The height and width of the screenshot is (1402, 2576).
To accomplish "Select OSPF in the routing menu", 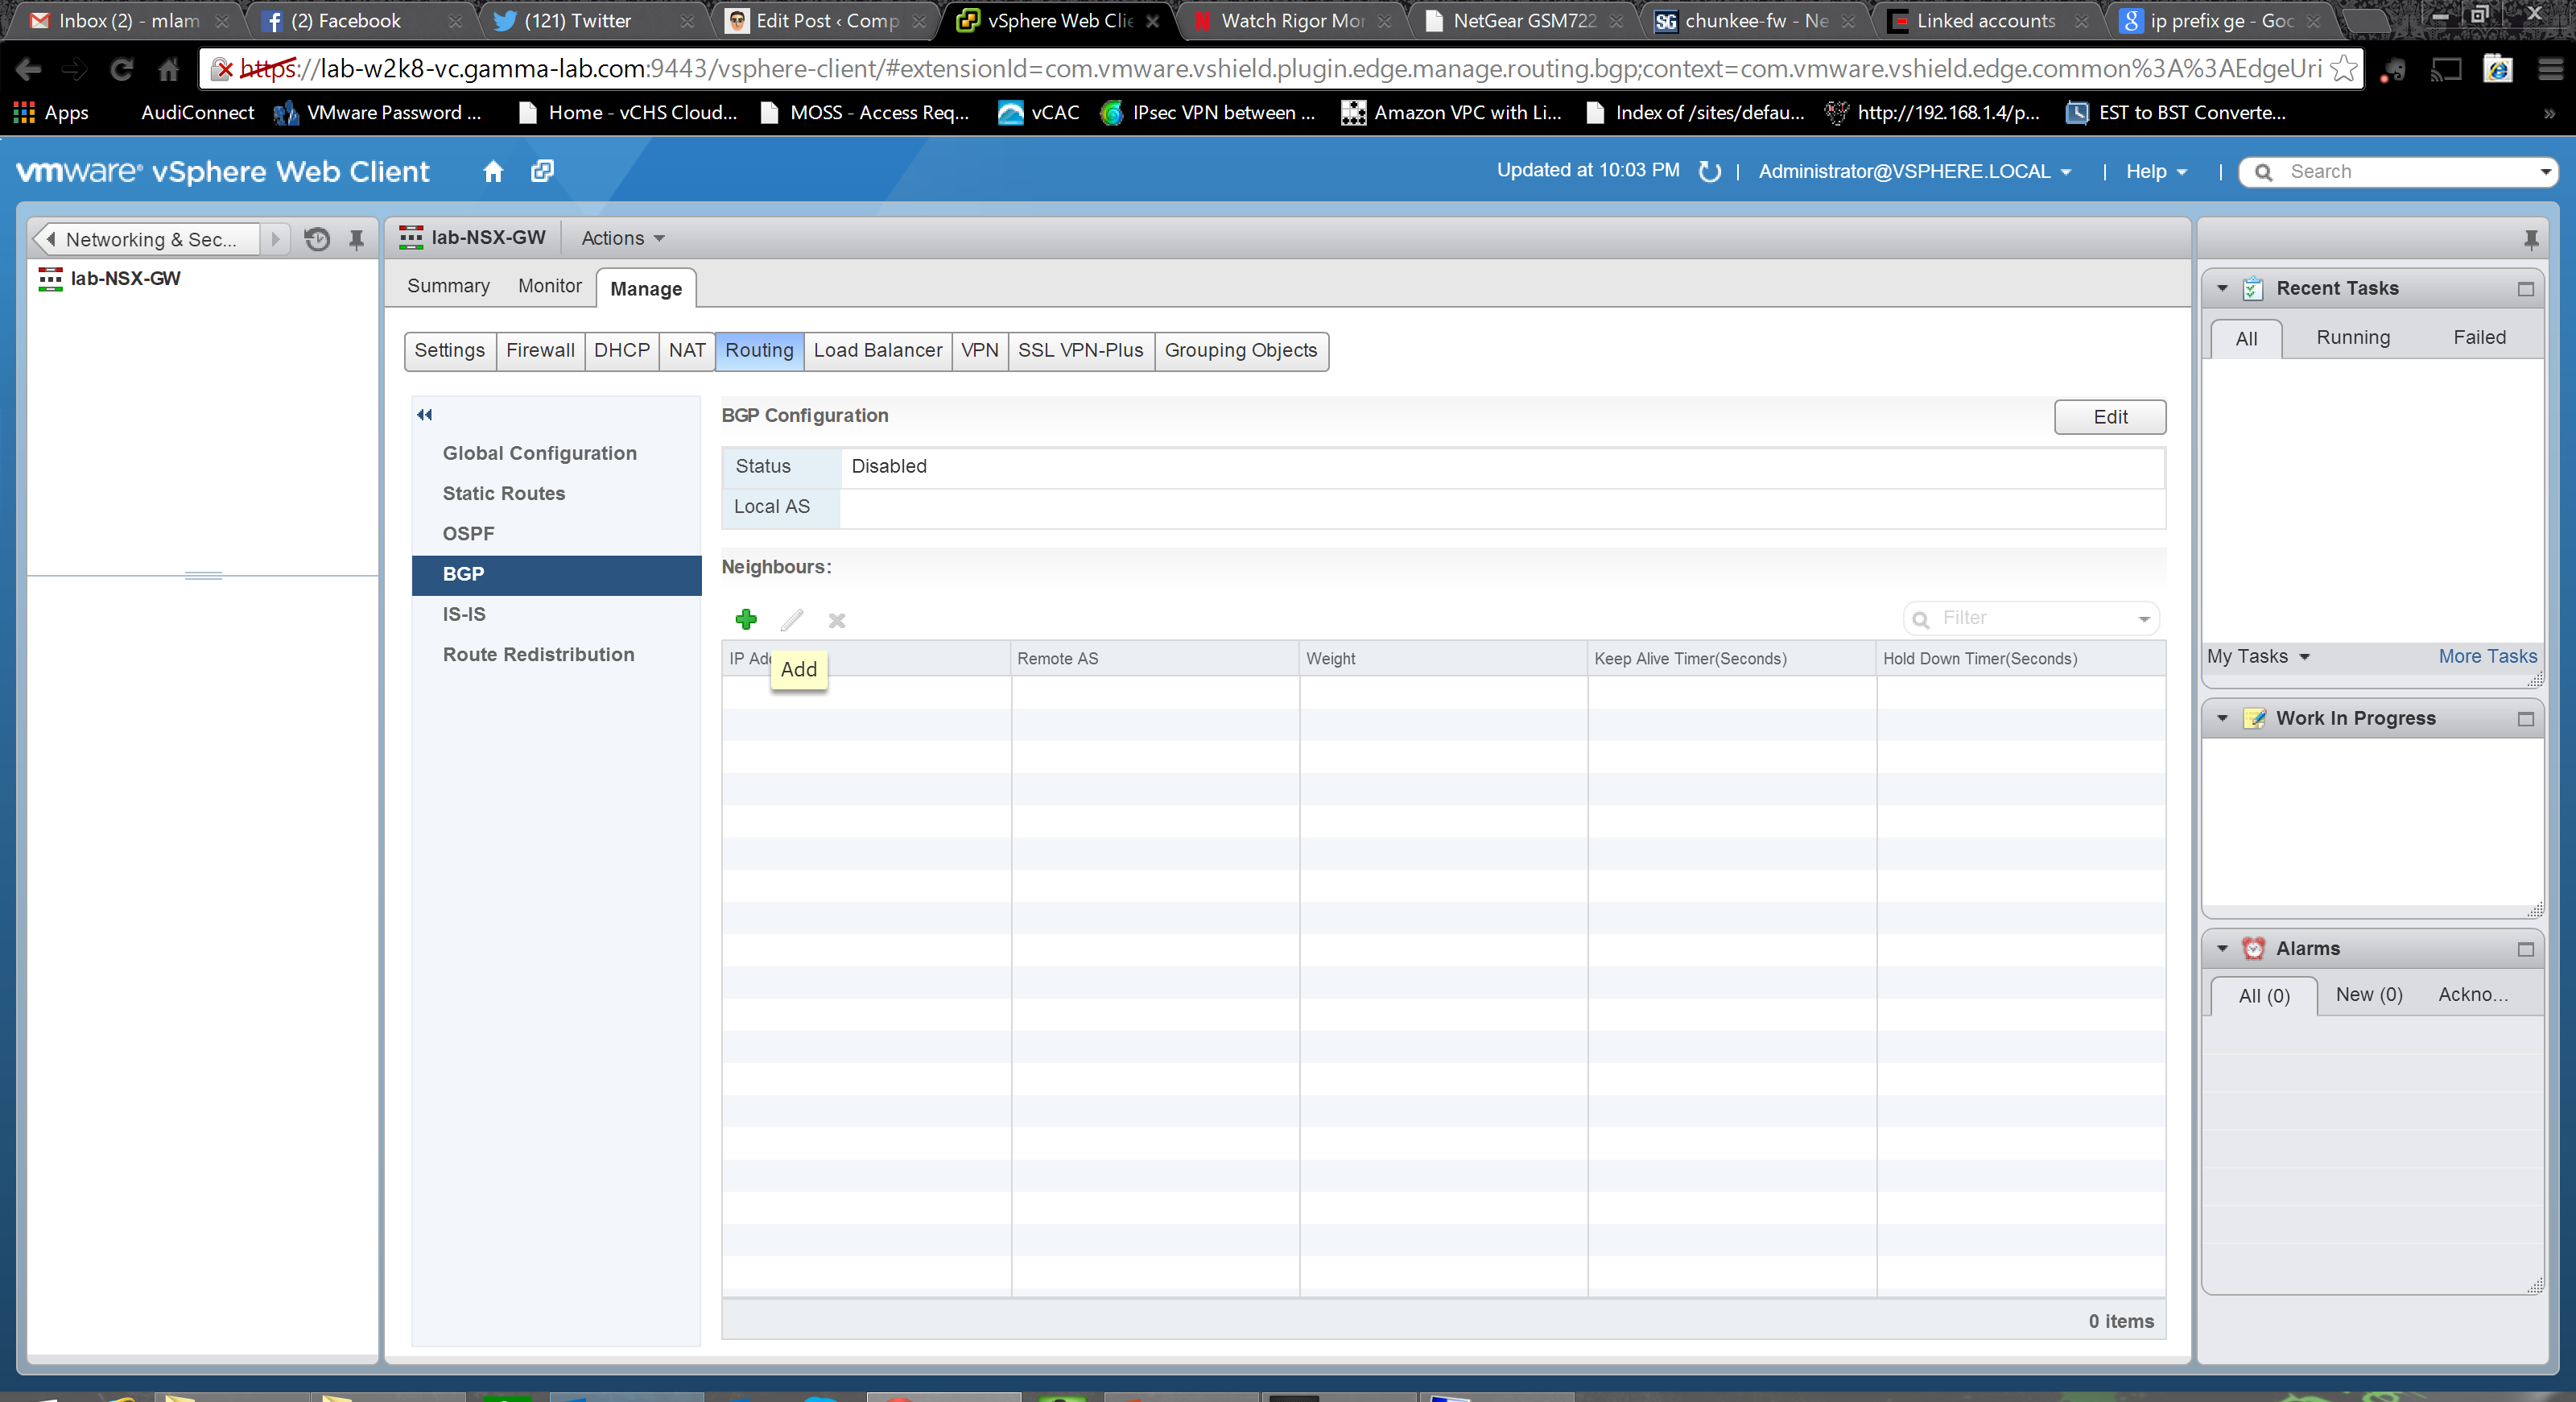I will (x=468, y=534).
